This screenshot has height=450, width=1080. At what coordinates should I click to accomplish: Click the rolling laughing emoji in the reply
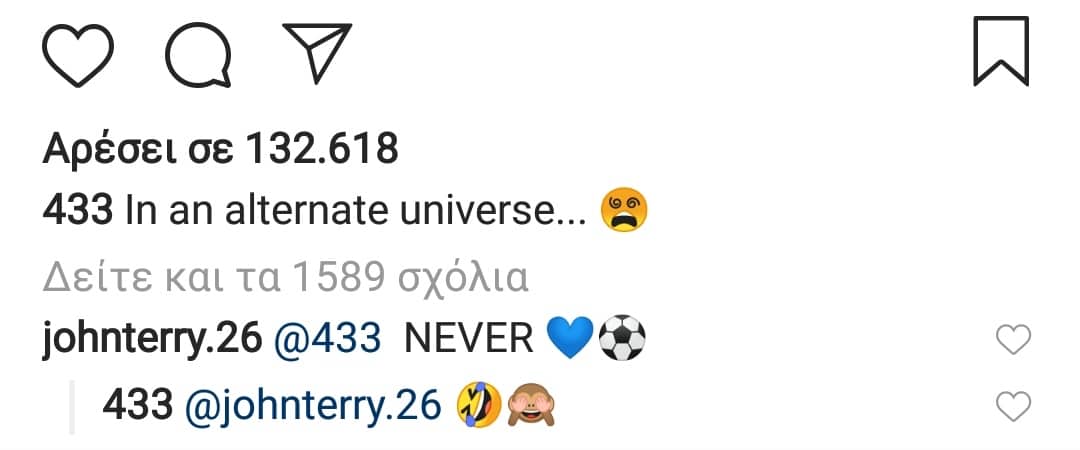pos(479,405)
